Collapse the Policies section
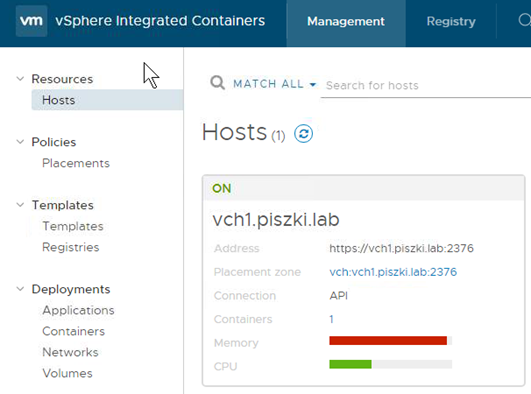531x394 pixels. (x=20, y=142)
